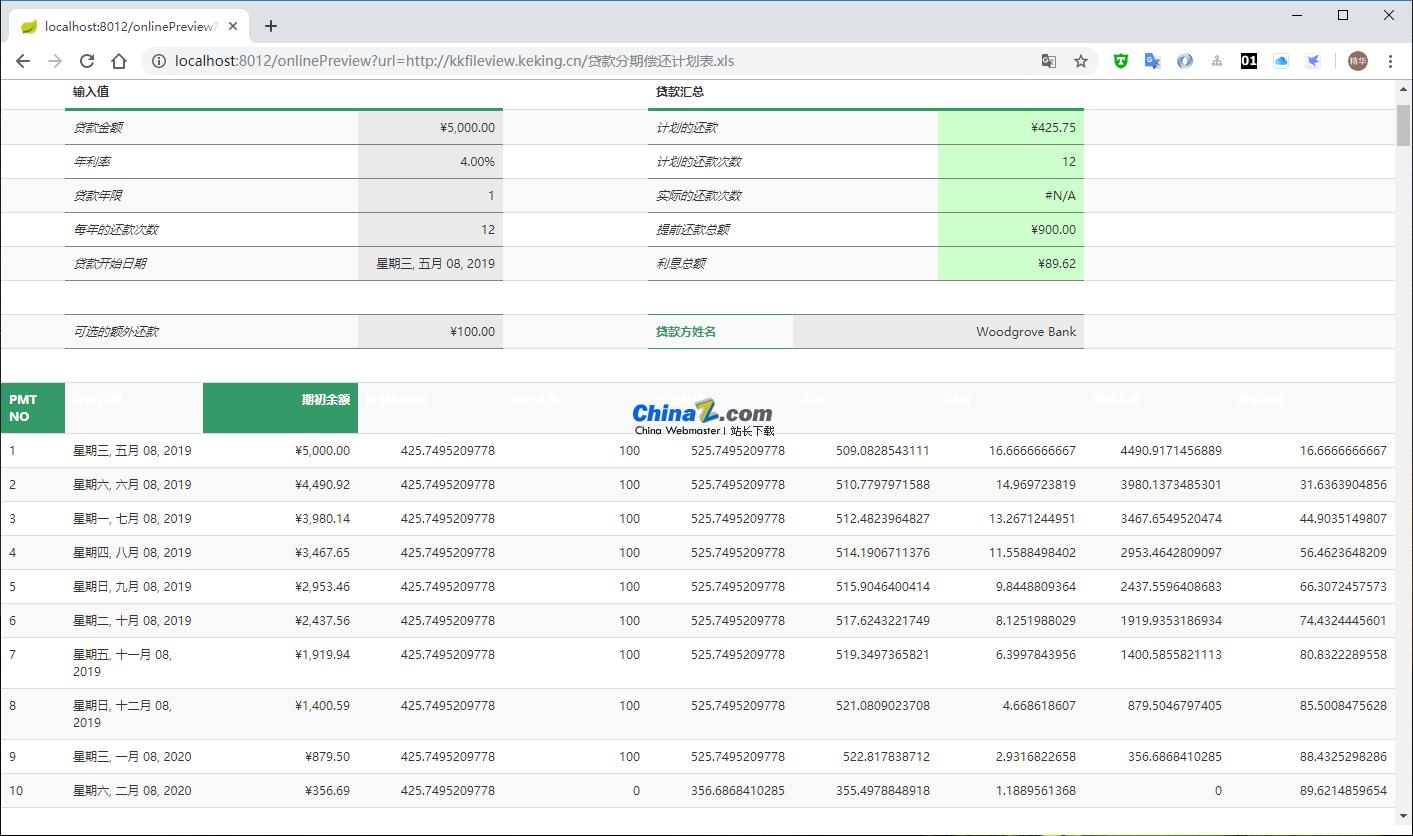Select the 每年的还款次数 label cell
The image size is (1413, 836).
[211, 230]
